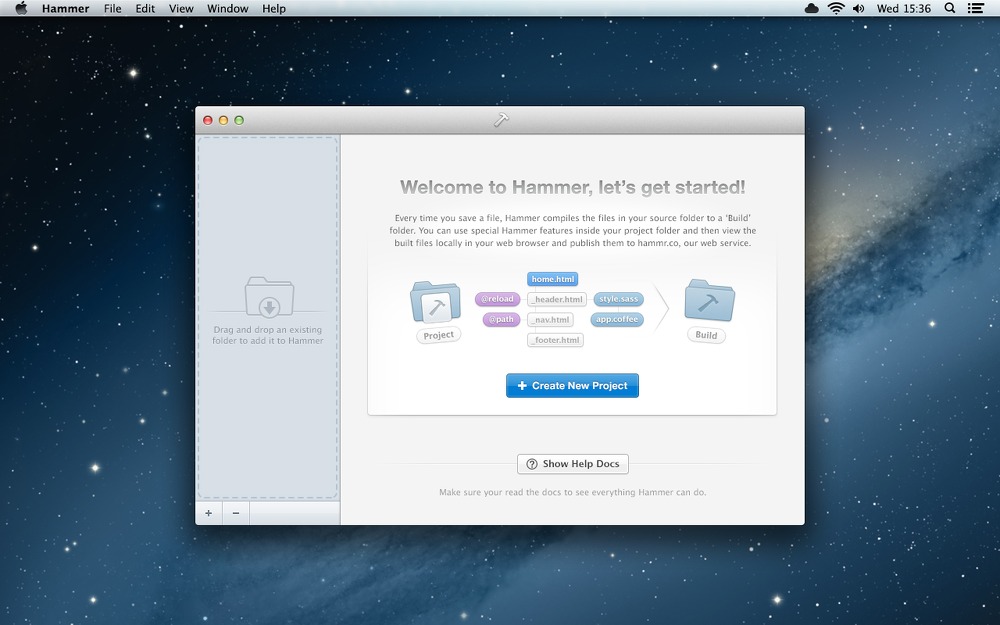1000x625 pixels.
Task: Click the drag-and-drop folder download icon
Action: [x=269, y=297]
